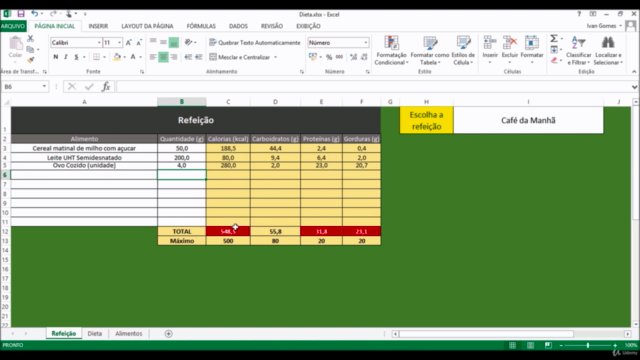Open the Alimentos sheet tab
The height and width of the screenshot is (360, 640).
click(x=129, y=333)
